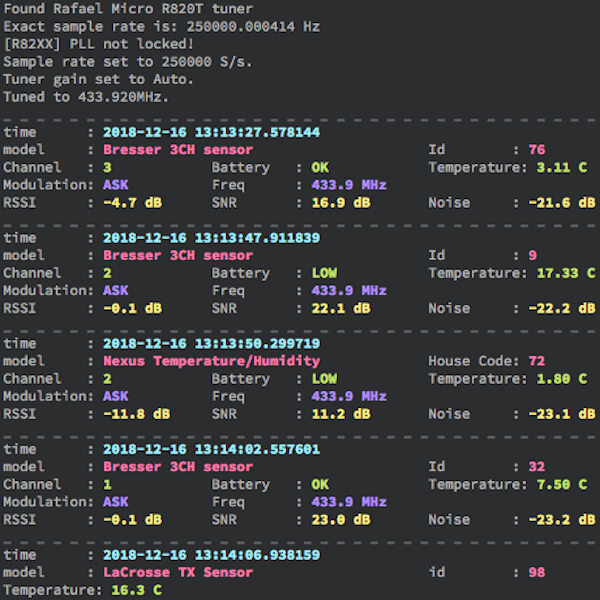Click the LaCrosse id value '98'
Viewport: 600px width, 600px height.
[x=537, y=572]
